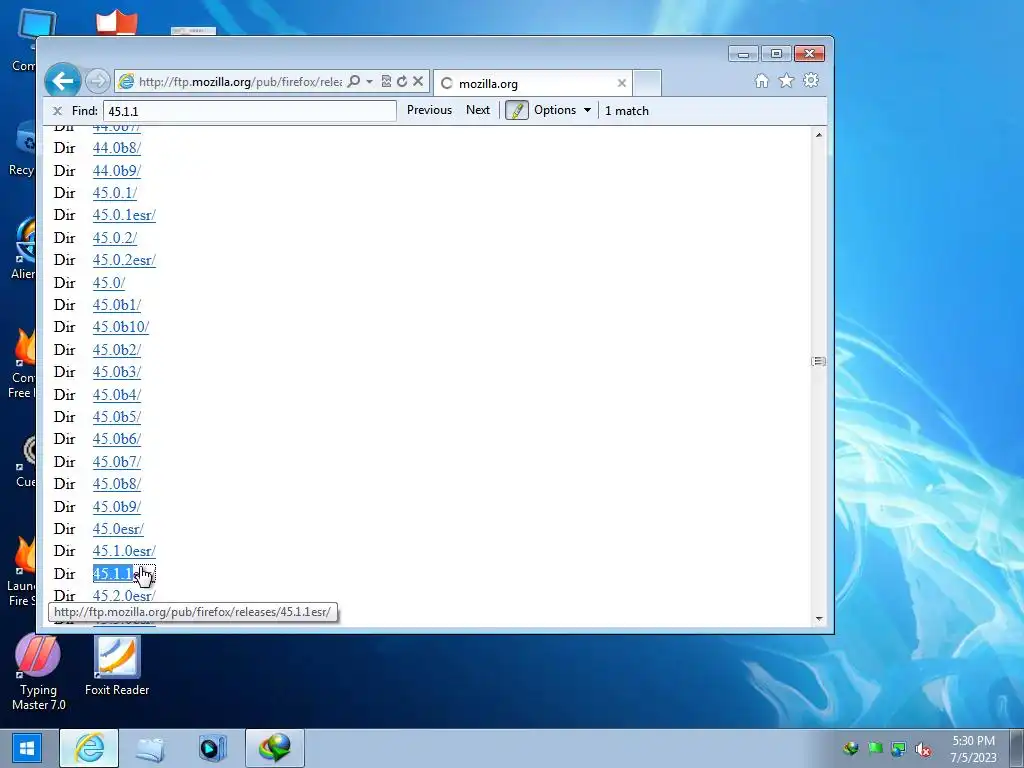Select the mozilla.org tab
The height and width of the screenshot is (768, 1024).
[x=533, y=83]
